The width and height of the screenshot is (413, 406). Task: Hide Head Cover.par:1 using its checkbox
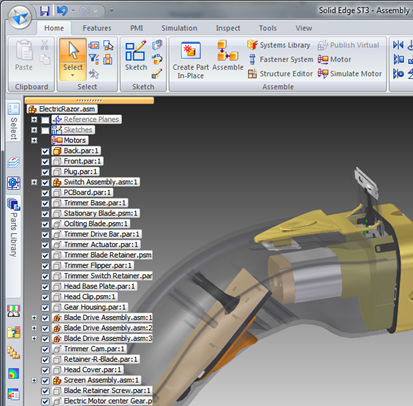45,370
